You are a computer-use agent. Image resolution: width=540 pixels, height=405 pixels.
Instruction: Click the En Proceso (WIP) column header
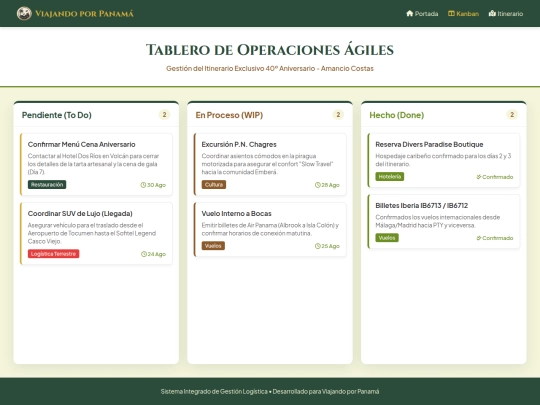(x=229, y=115)
